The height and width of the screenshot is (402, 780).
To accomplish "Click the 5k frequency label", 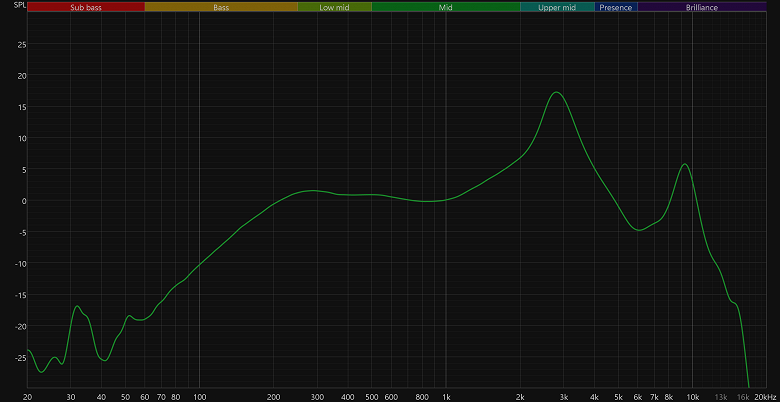I will [x=618, y=397].
